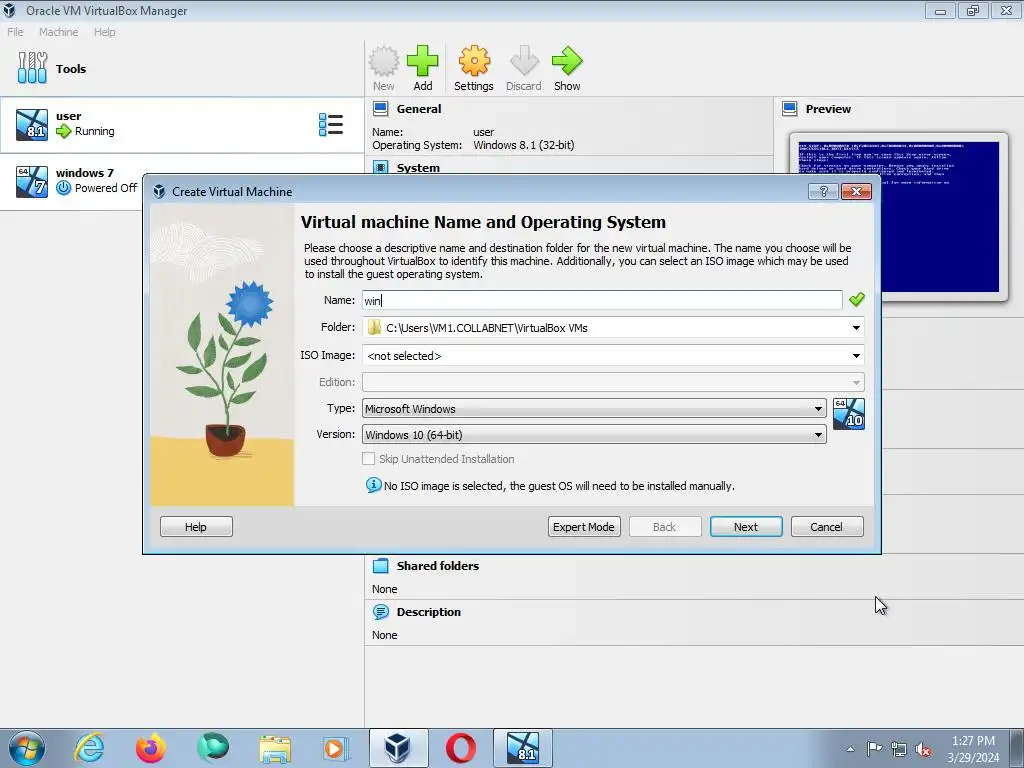Image resolution: width=1024 pixels, height=768 pixels.
Task: Toggle Skip Unattended Installation checkbox
Action: click(368, 458)
